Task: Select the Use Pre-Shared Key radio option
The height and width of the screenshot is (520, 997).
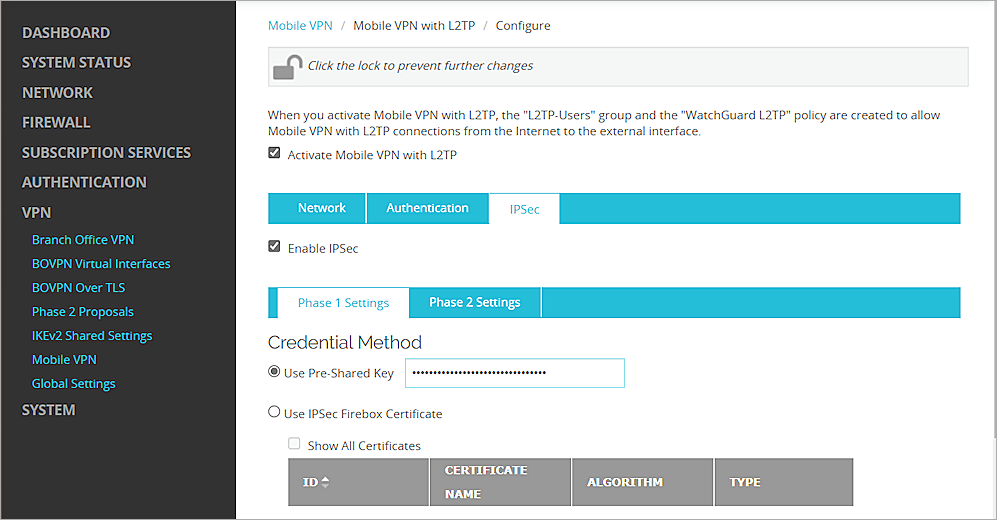Action: click(274, 372)
